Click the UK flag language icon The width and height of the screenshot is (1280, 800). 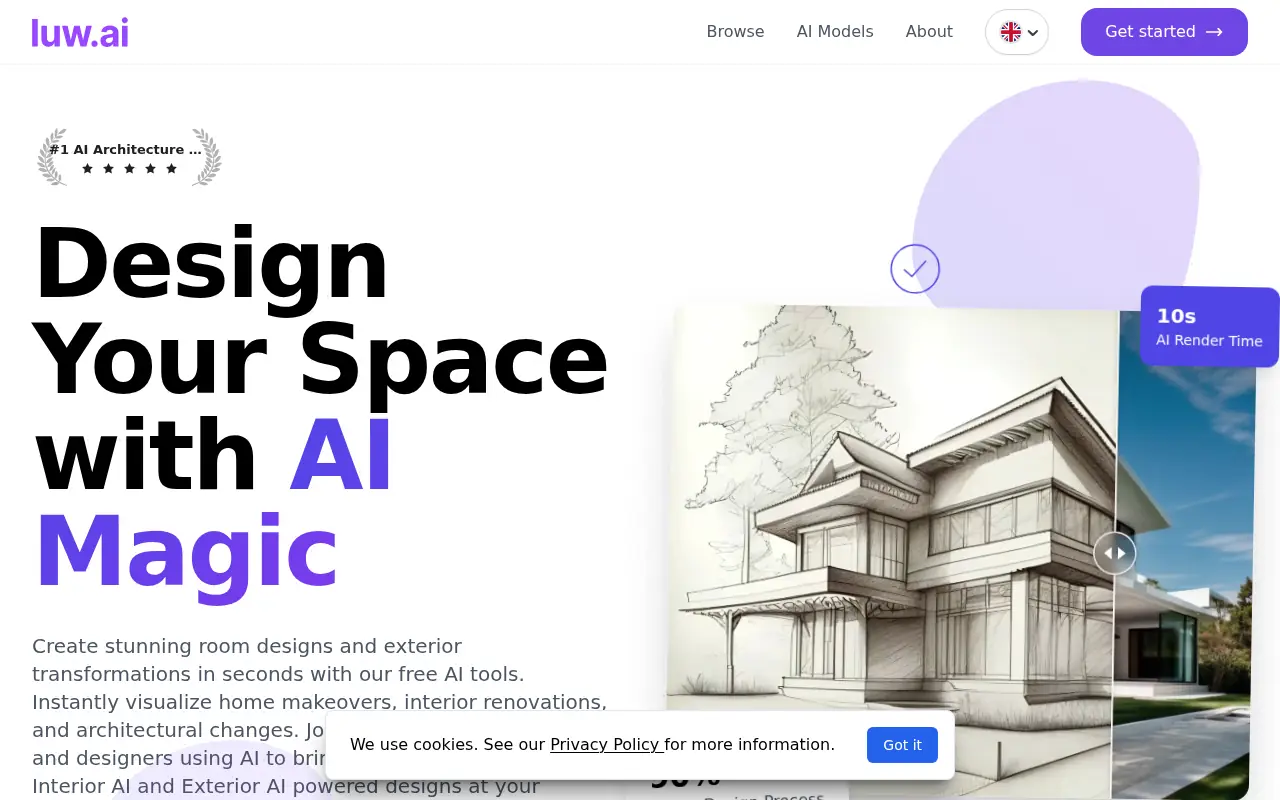(1010, 32)
